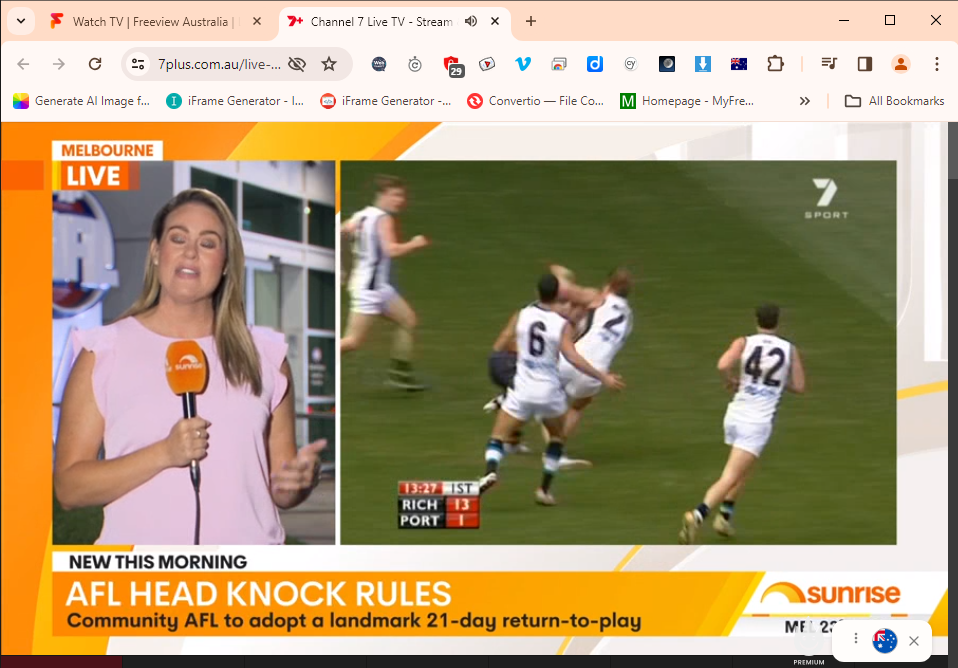Open the red-icon iFrame Generator bookmark

point(386,101)
